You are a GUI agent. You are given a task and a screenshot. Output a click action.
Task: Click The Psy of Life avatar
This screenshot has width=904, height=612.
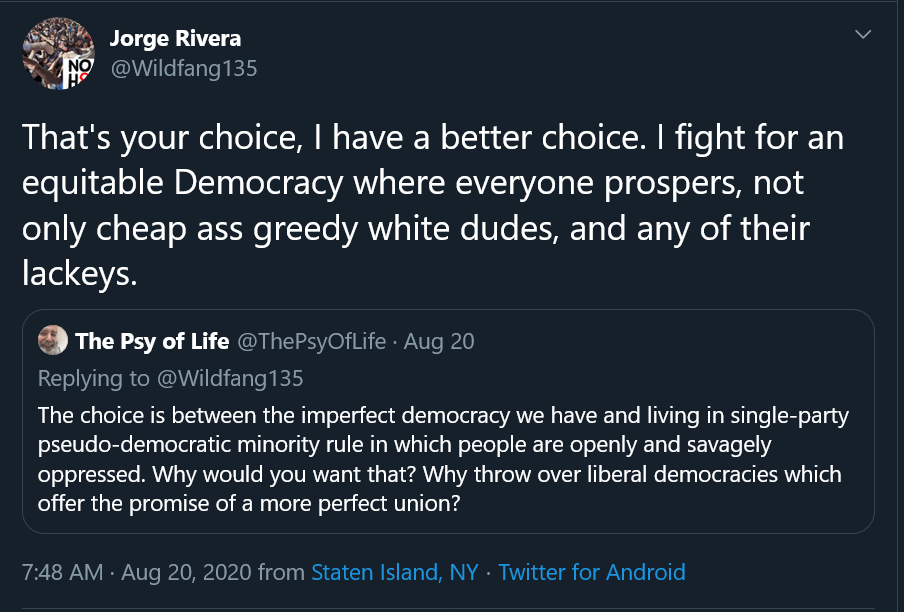53,341
